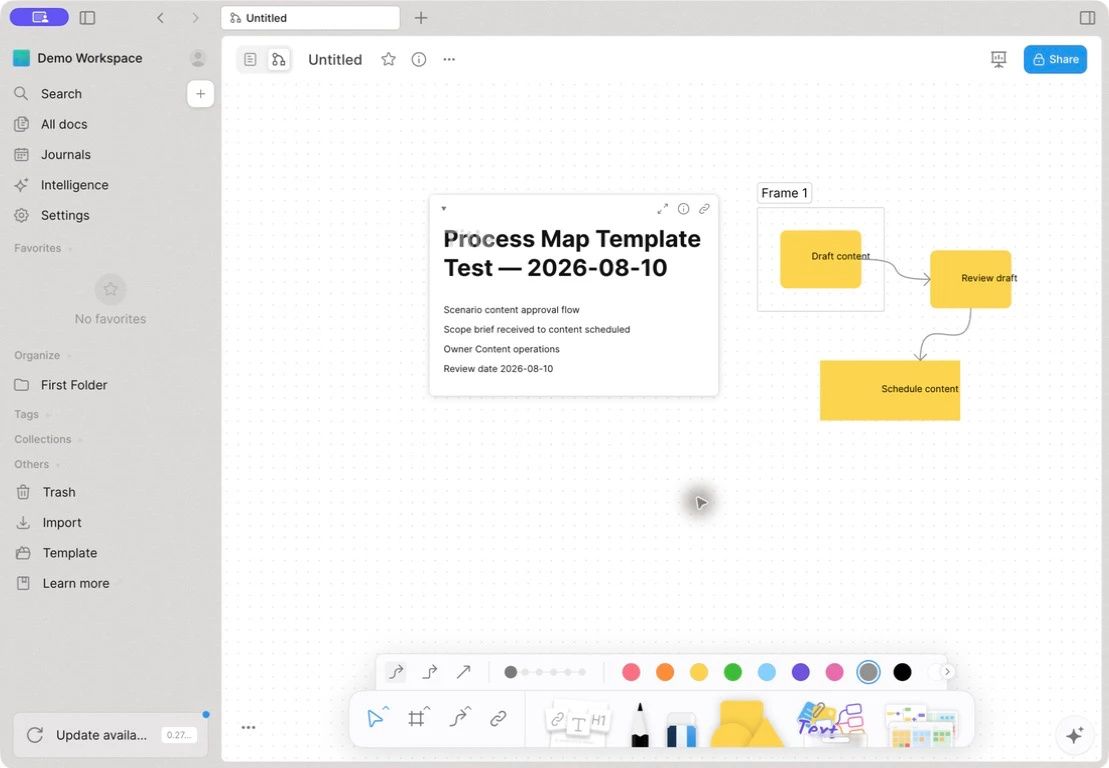Image resolution: width=1109 pixels, height=768 pixels.
Task: Select the Connector tool
Action: pos(458,718)
